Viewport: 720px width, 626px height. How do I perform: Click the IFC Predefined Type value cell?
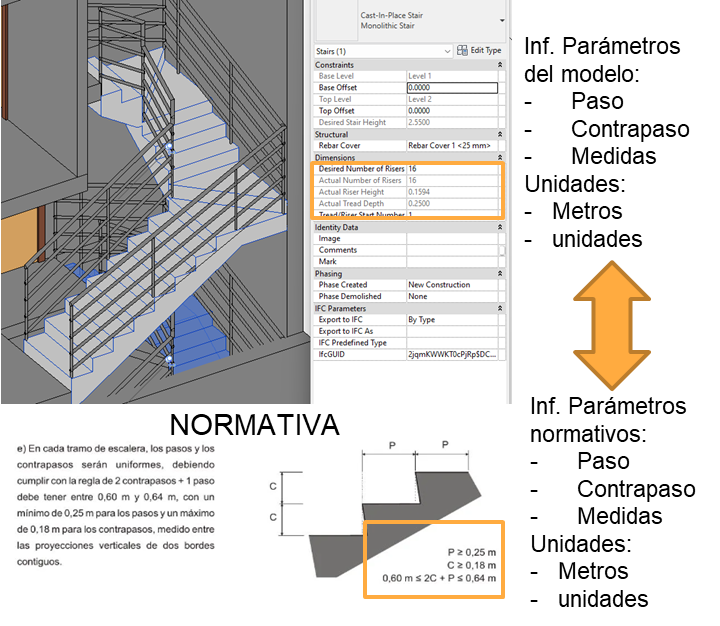pos(452,343)
